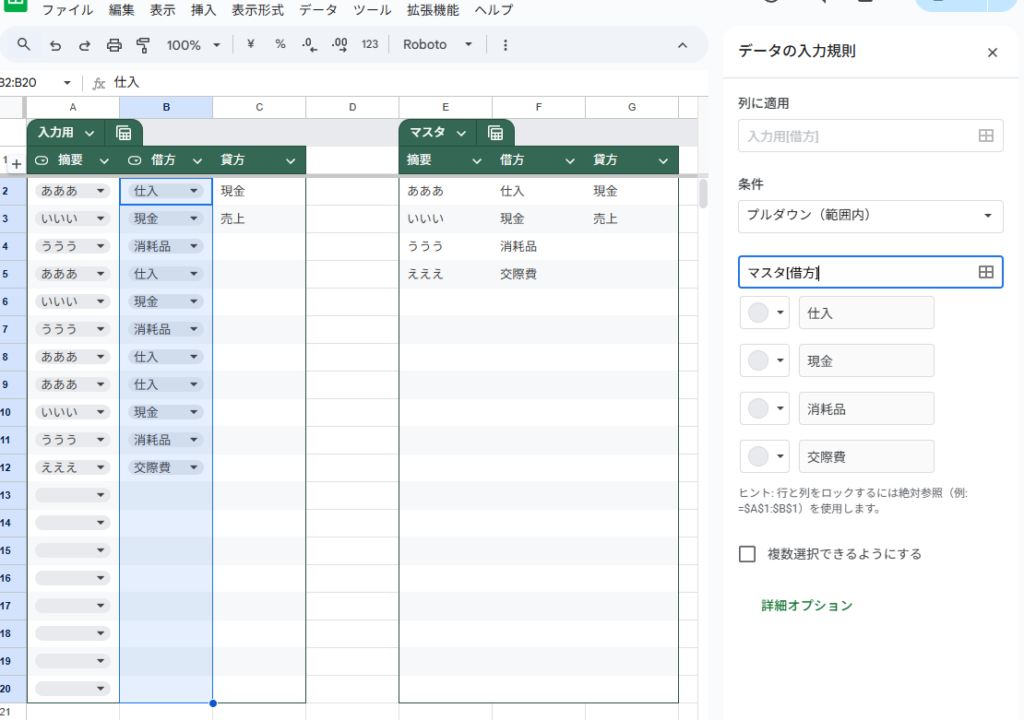Format as currency with the ¥ icon
The width and height of the screenshot is (1024, 720).
click(x=250, y=45)
